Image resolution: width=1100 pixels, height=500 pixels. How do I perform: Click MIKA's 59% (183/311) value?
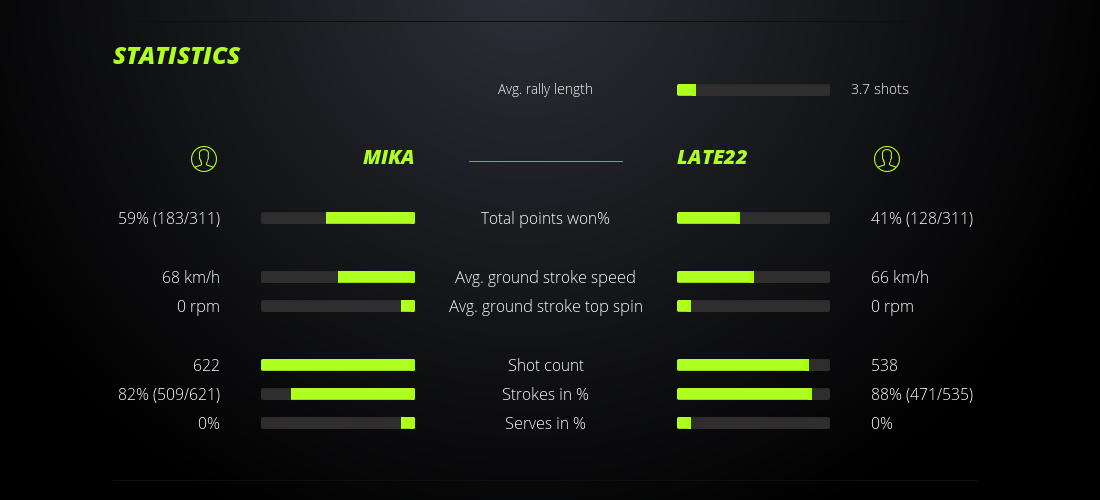coord(169,218)
